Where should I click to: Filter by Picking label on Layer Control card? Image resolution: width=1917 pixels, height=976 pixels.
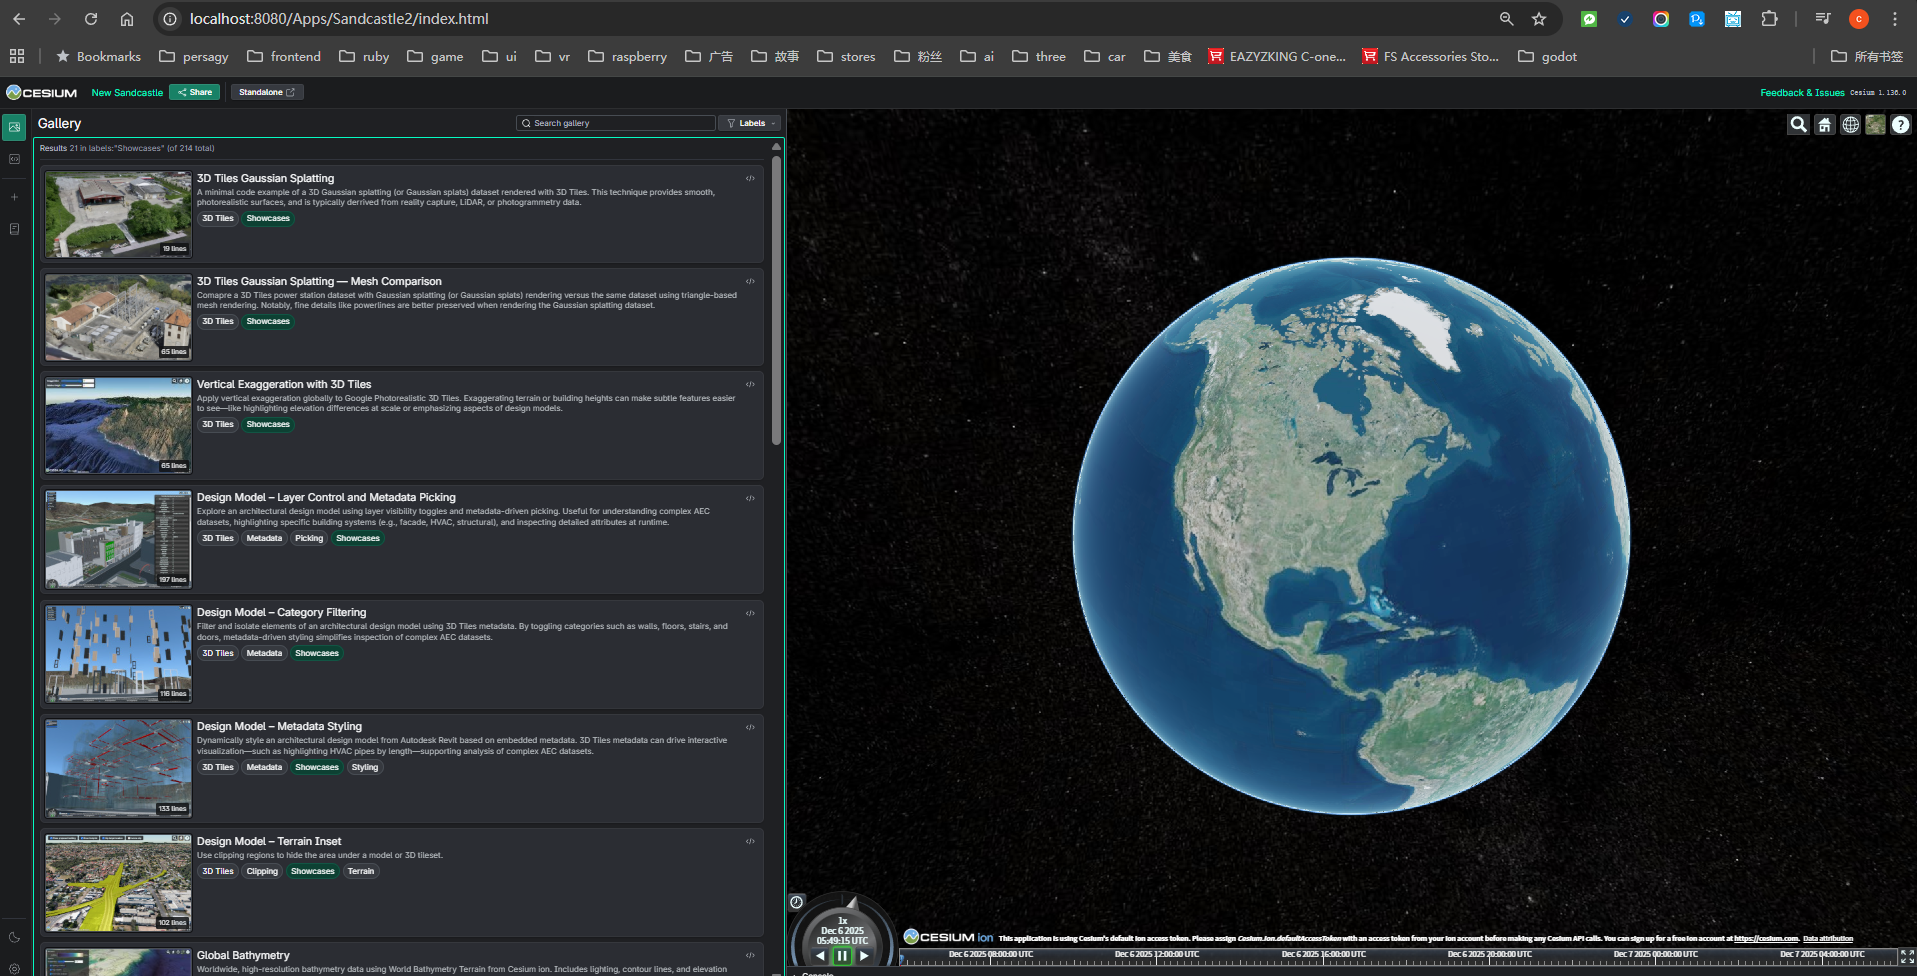pyautogui.click(x=309, y=539)
